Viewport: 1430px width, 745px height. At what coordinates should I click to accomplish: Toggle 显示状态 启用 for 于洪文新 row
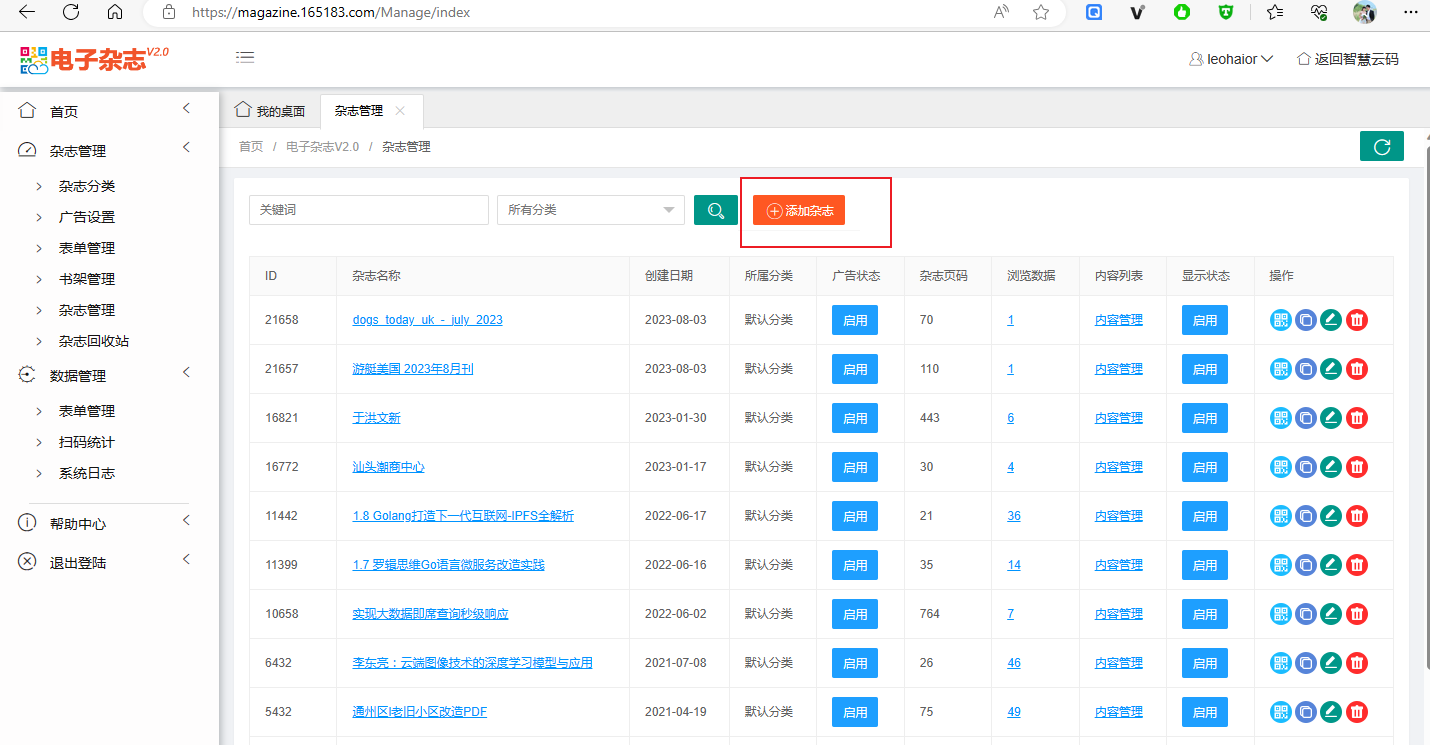click(1205, 418)
